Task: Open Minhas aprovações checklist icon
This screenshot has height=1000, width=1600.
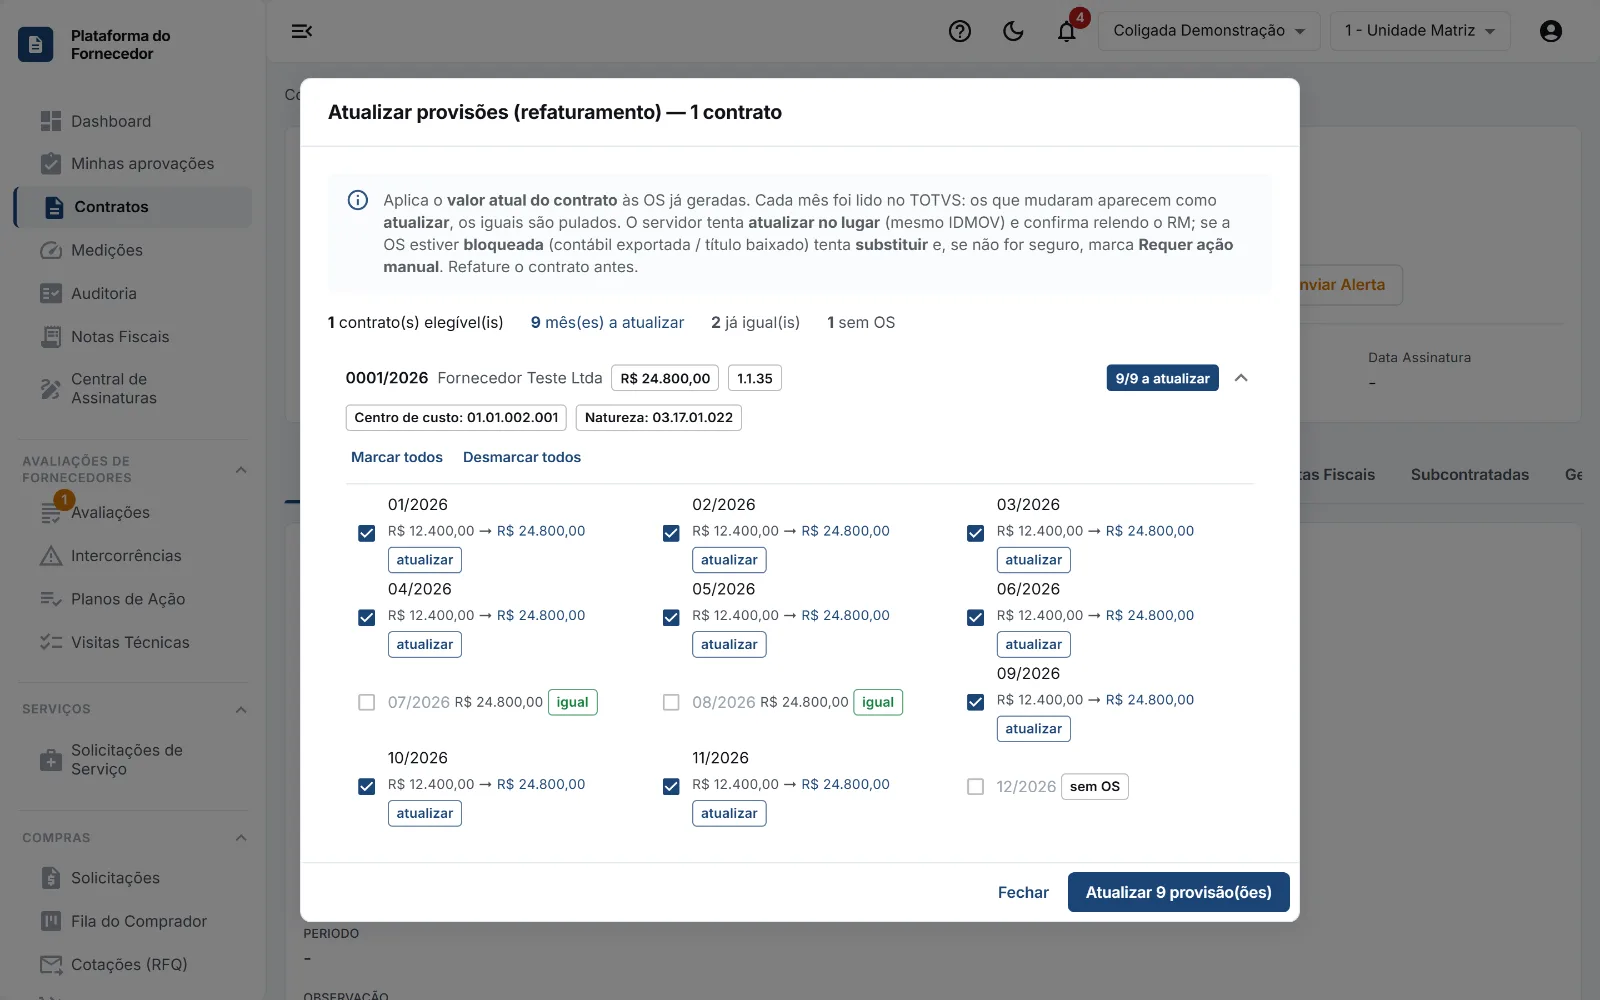Action: pyautogui.click(x=50, y=163)
